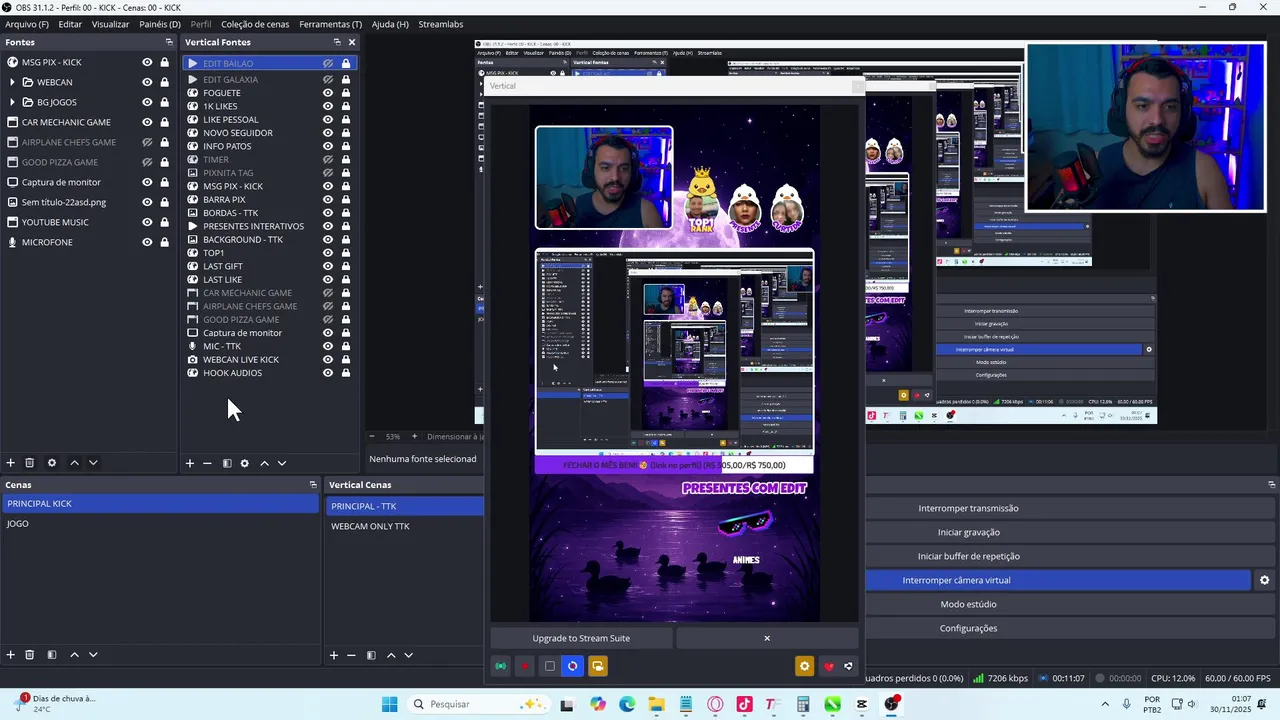Open source properties gear in Fontes panel
This screenshot has width=1280, height=720.
(52, 463)
